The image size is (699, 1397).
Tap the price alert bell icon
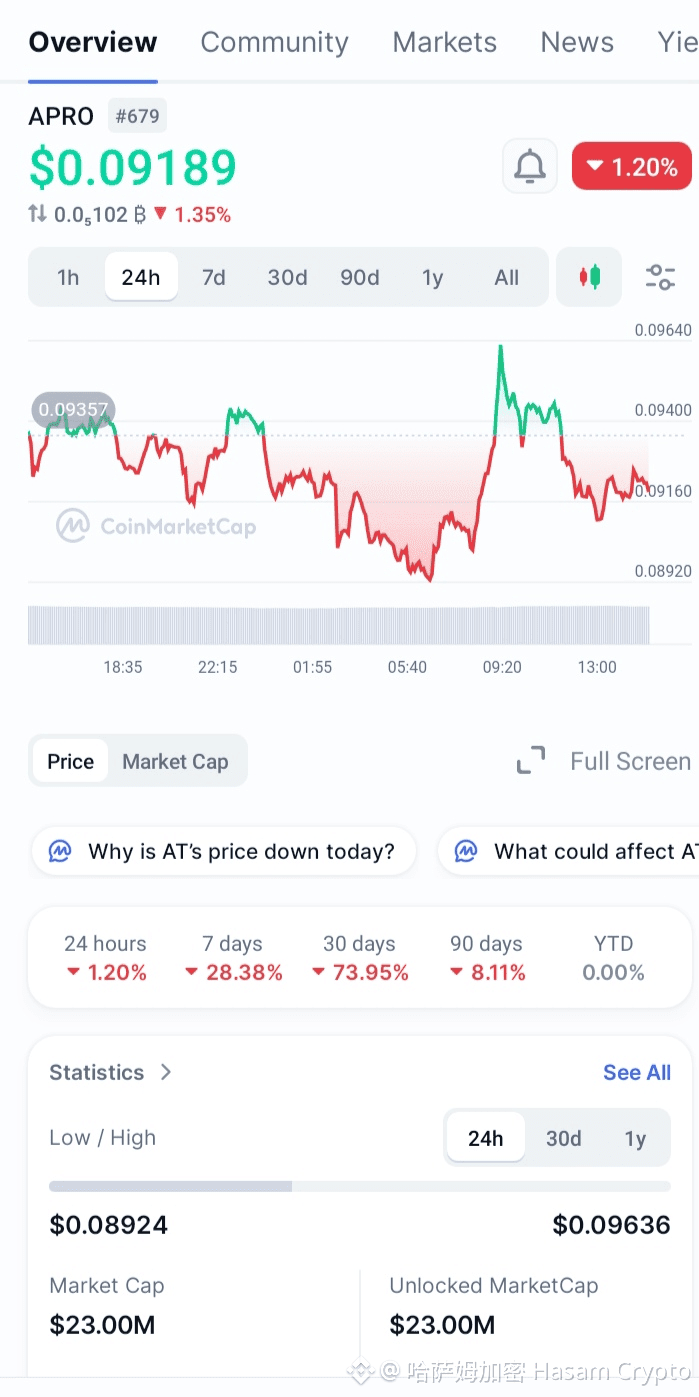[529, 167]
